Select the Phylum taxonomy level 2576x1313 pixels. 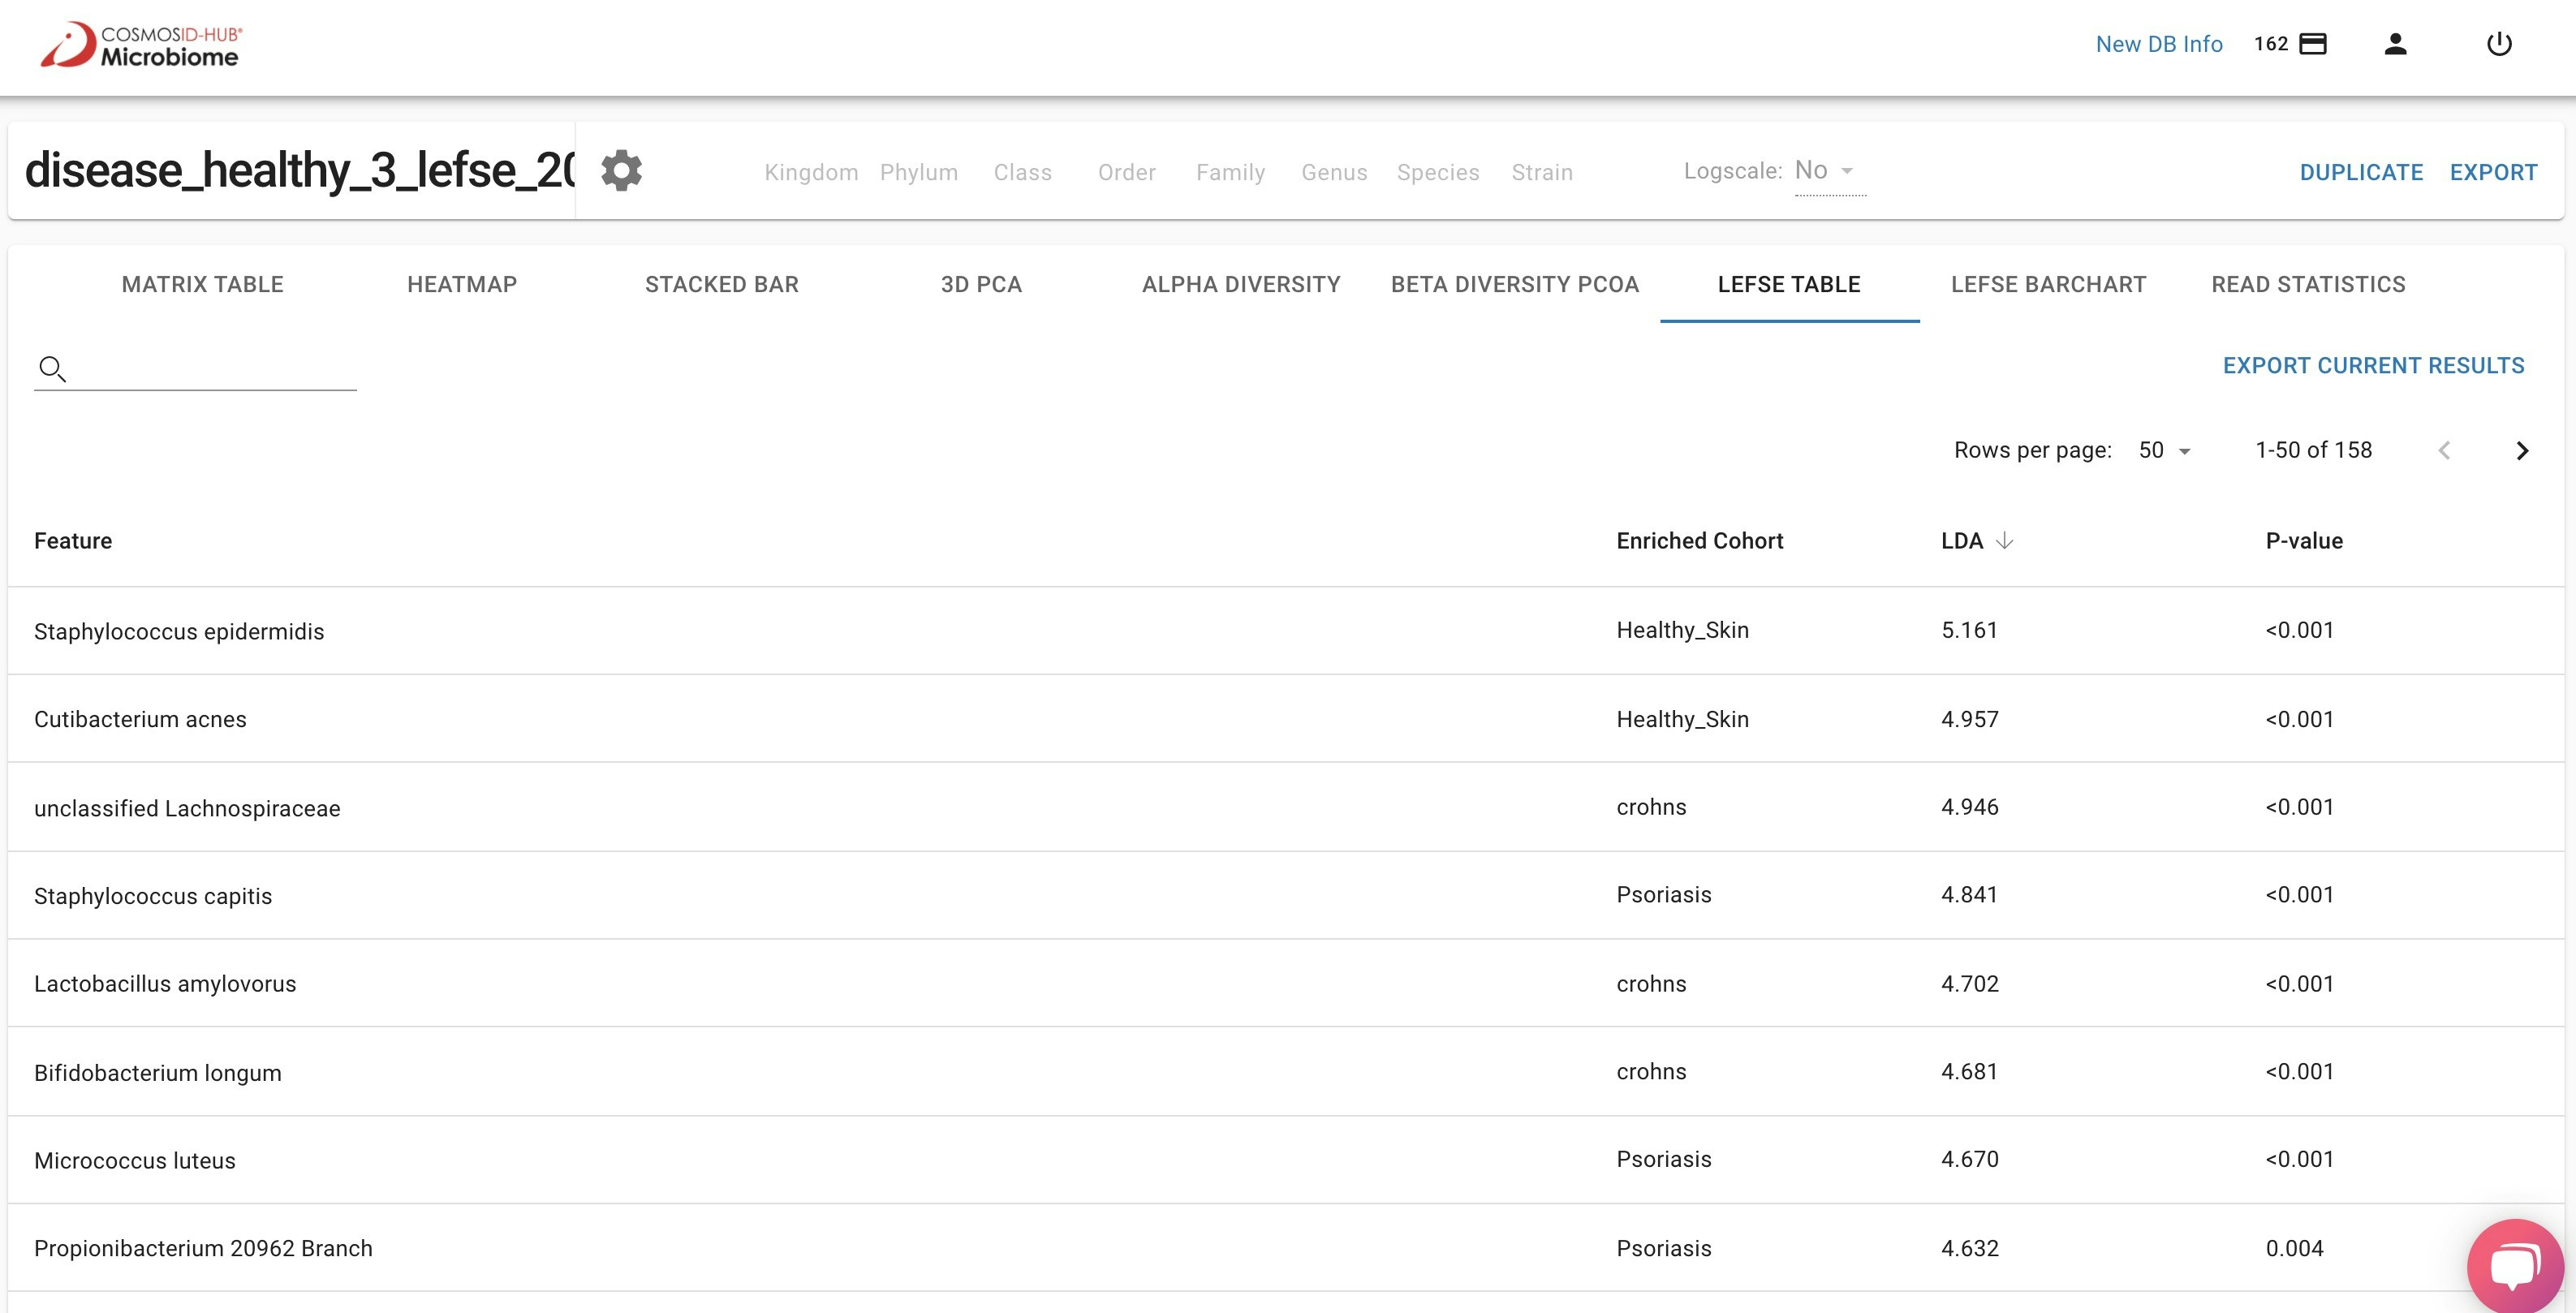coord(918,173)
